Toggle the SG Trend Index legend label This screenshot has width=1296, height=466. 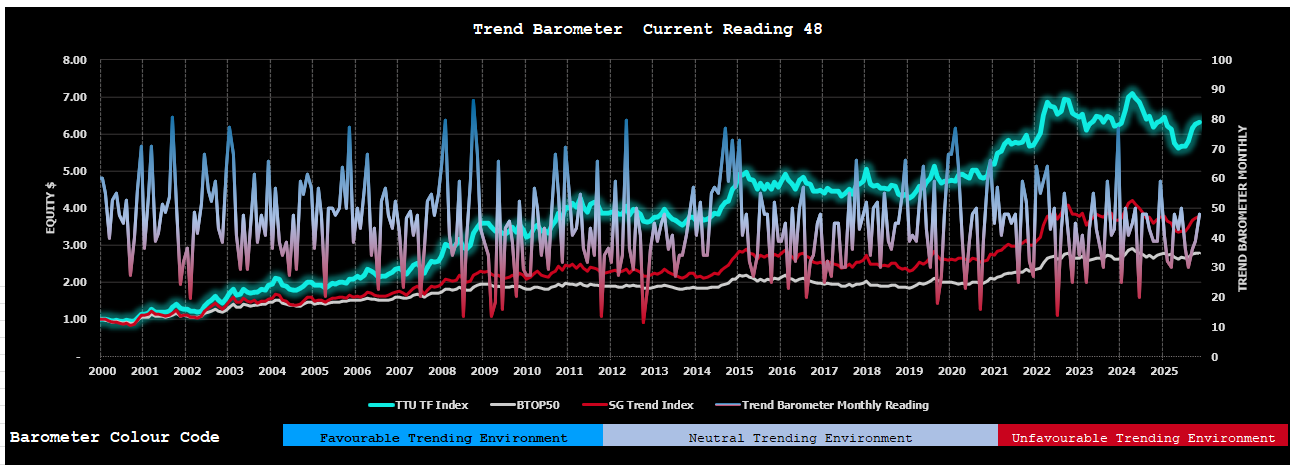tap(651, 405)
